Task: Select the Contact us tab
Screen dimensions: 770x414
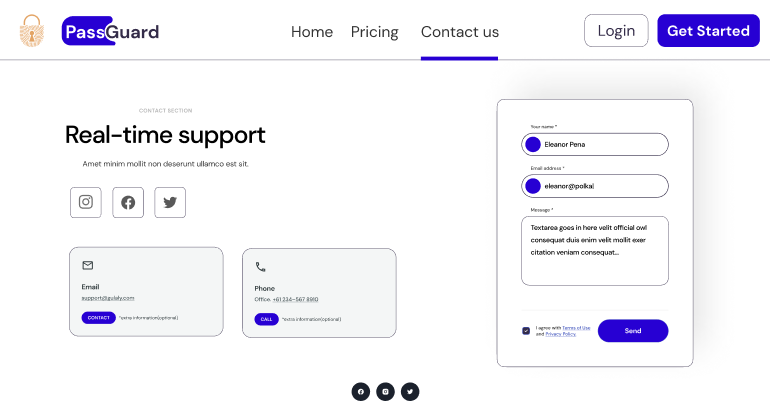Action: pos(460,32)
